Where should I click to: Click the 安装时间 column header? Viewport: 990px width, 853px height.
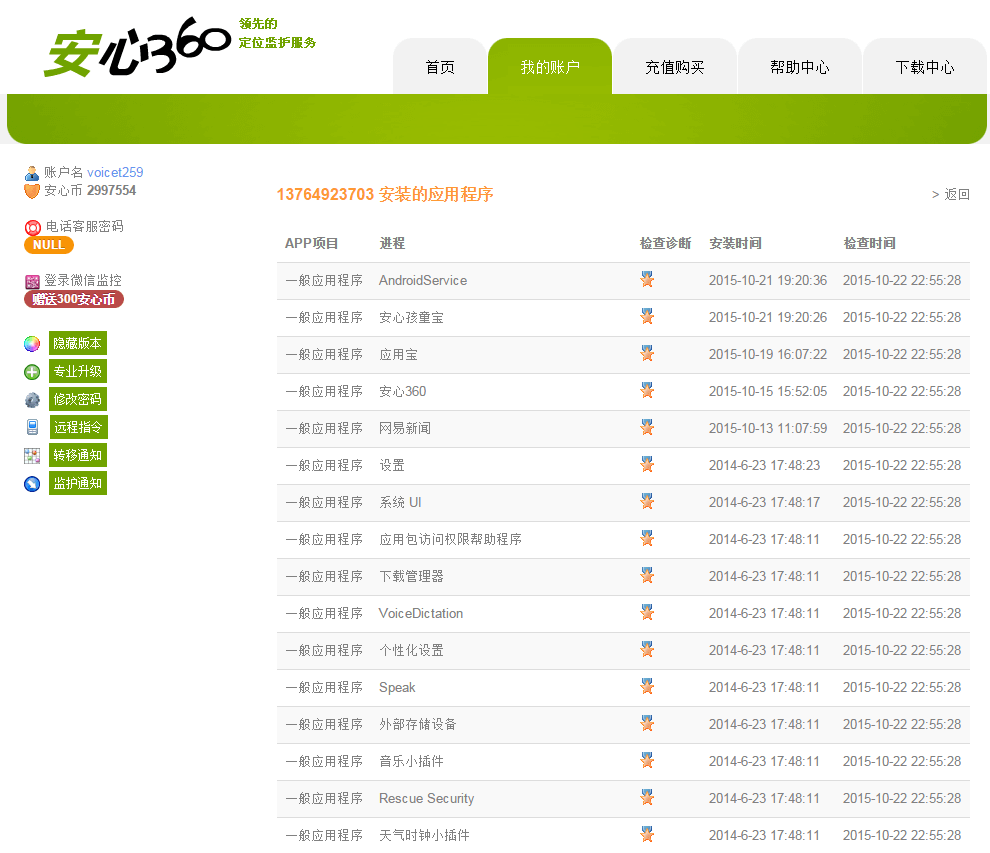point(735,243)
